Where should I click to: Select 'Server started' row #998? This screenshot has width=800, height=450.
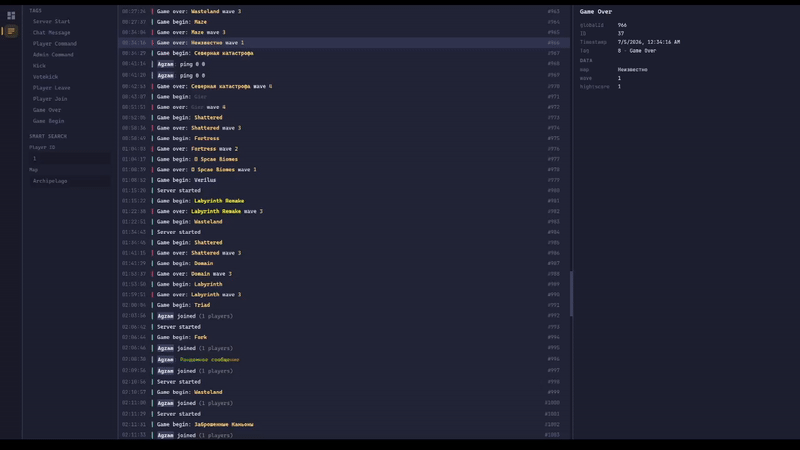[344, 382]
